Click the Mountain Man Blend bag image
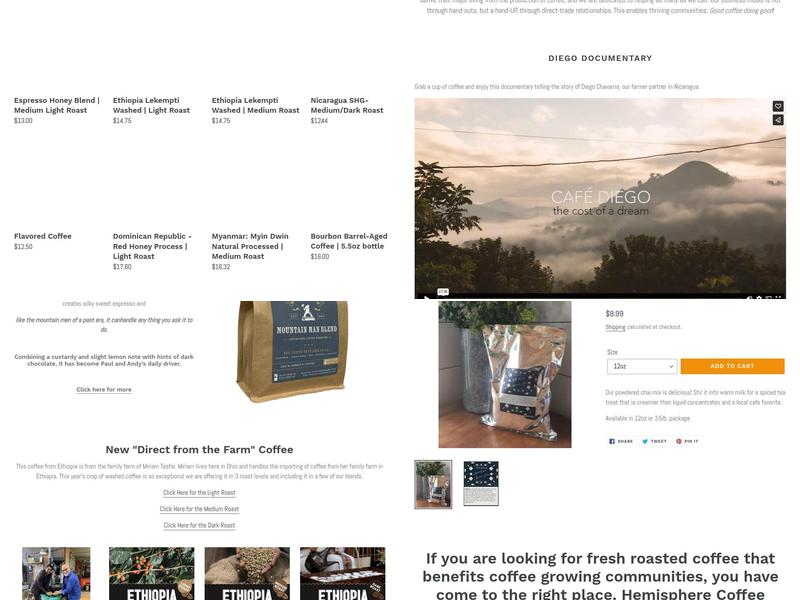The image size is (800, 600). [292, 351]
